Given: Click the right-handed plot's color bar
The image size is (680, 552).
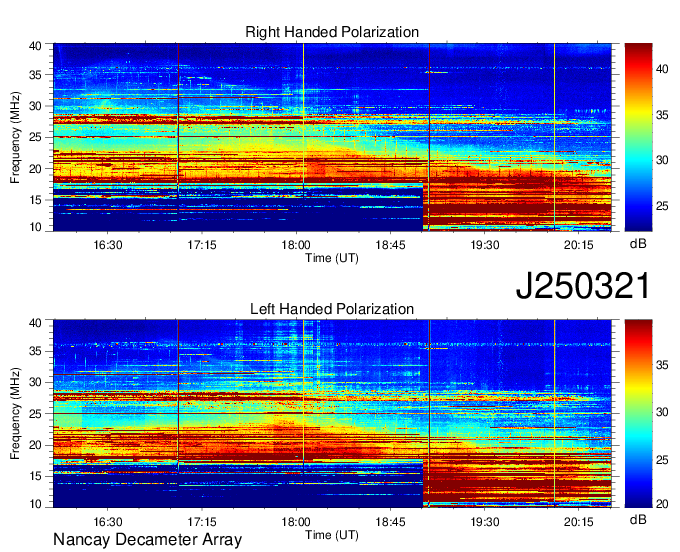Looking at the screenshot, I should 638,137.
